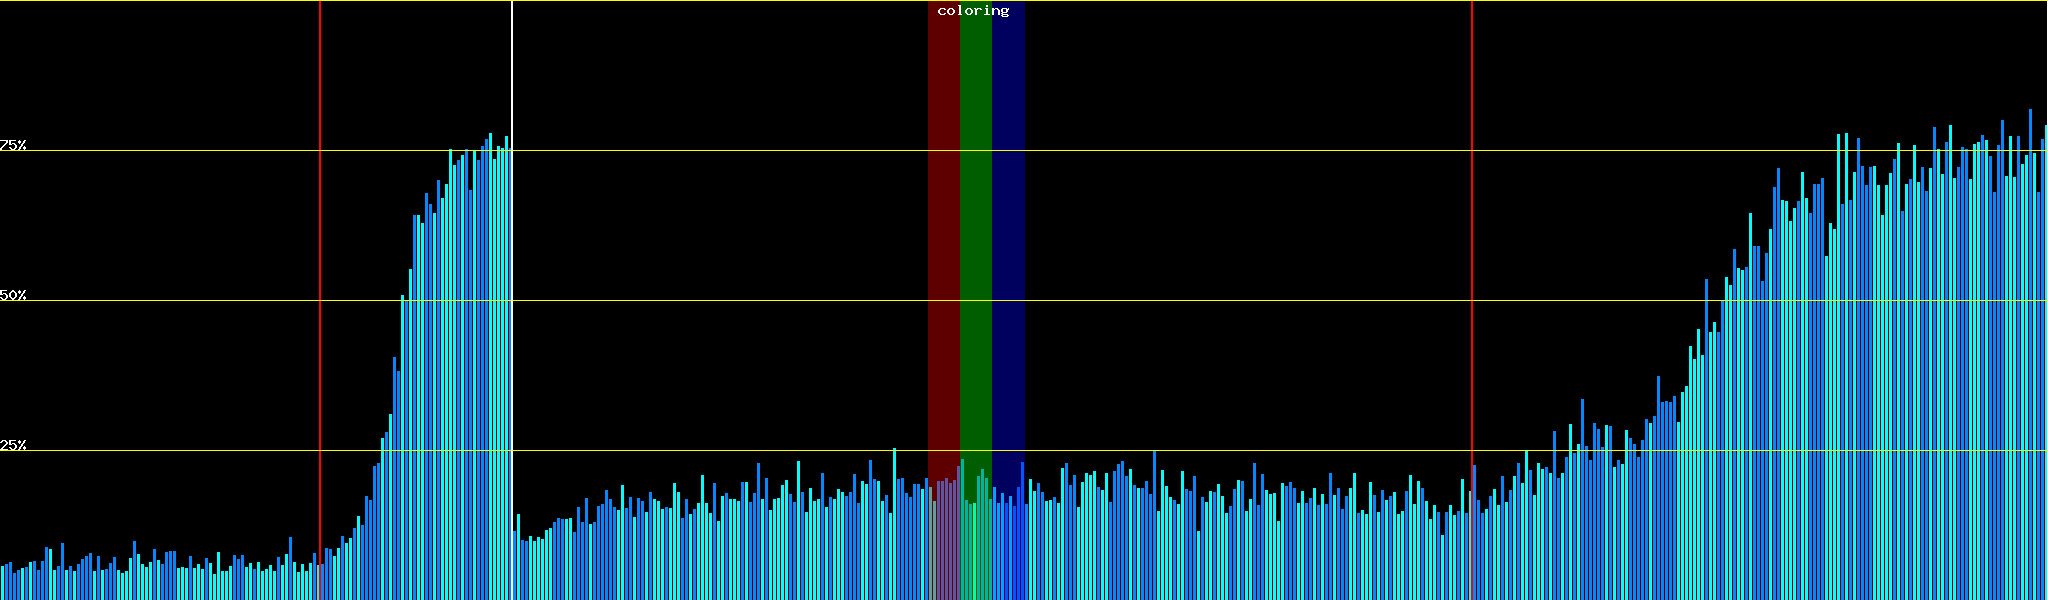2048x600 pixels.
Task: Click the 25% axis label
Action: pos(13,445)
